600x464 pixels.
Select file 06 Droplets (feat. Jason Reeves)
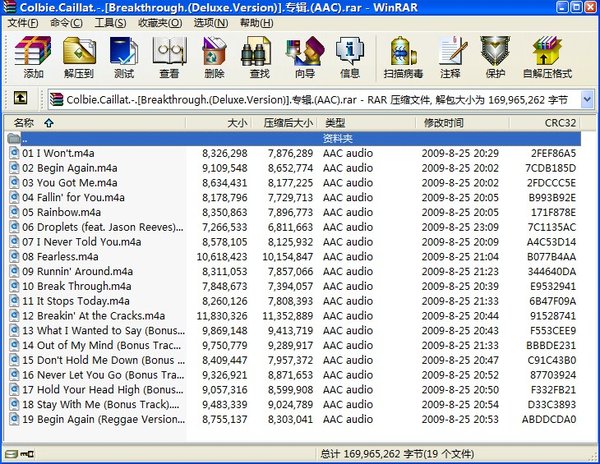click(x=103, y=227)
